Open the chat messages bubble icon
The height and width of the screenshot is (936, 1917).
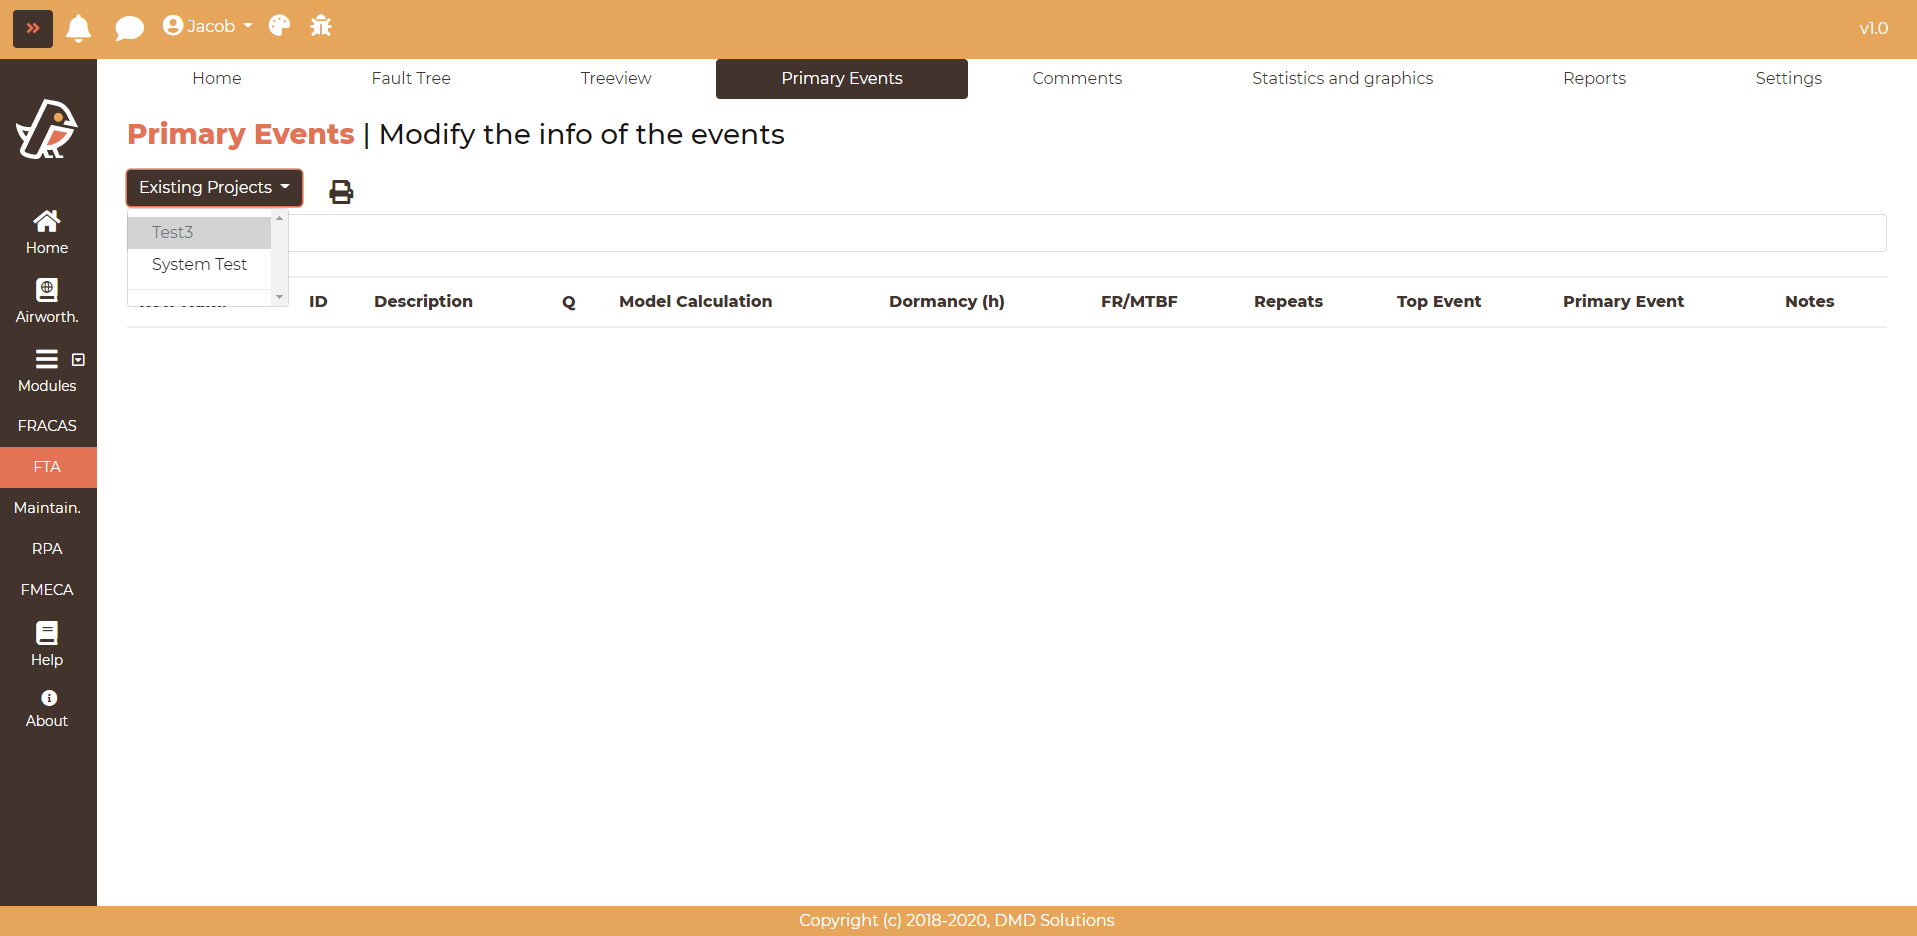(129, 28)
